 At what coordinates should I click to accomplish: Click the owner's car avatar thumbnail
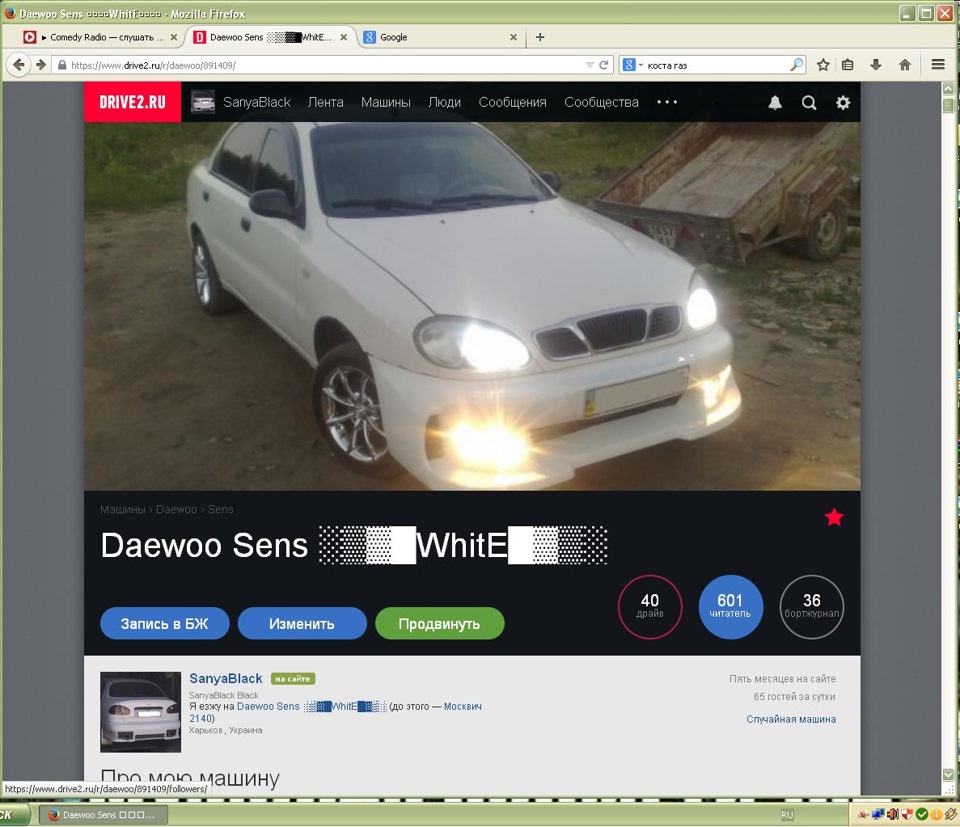click(x=140, y=712)
